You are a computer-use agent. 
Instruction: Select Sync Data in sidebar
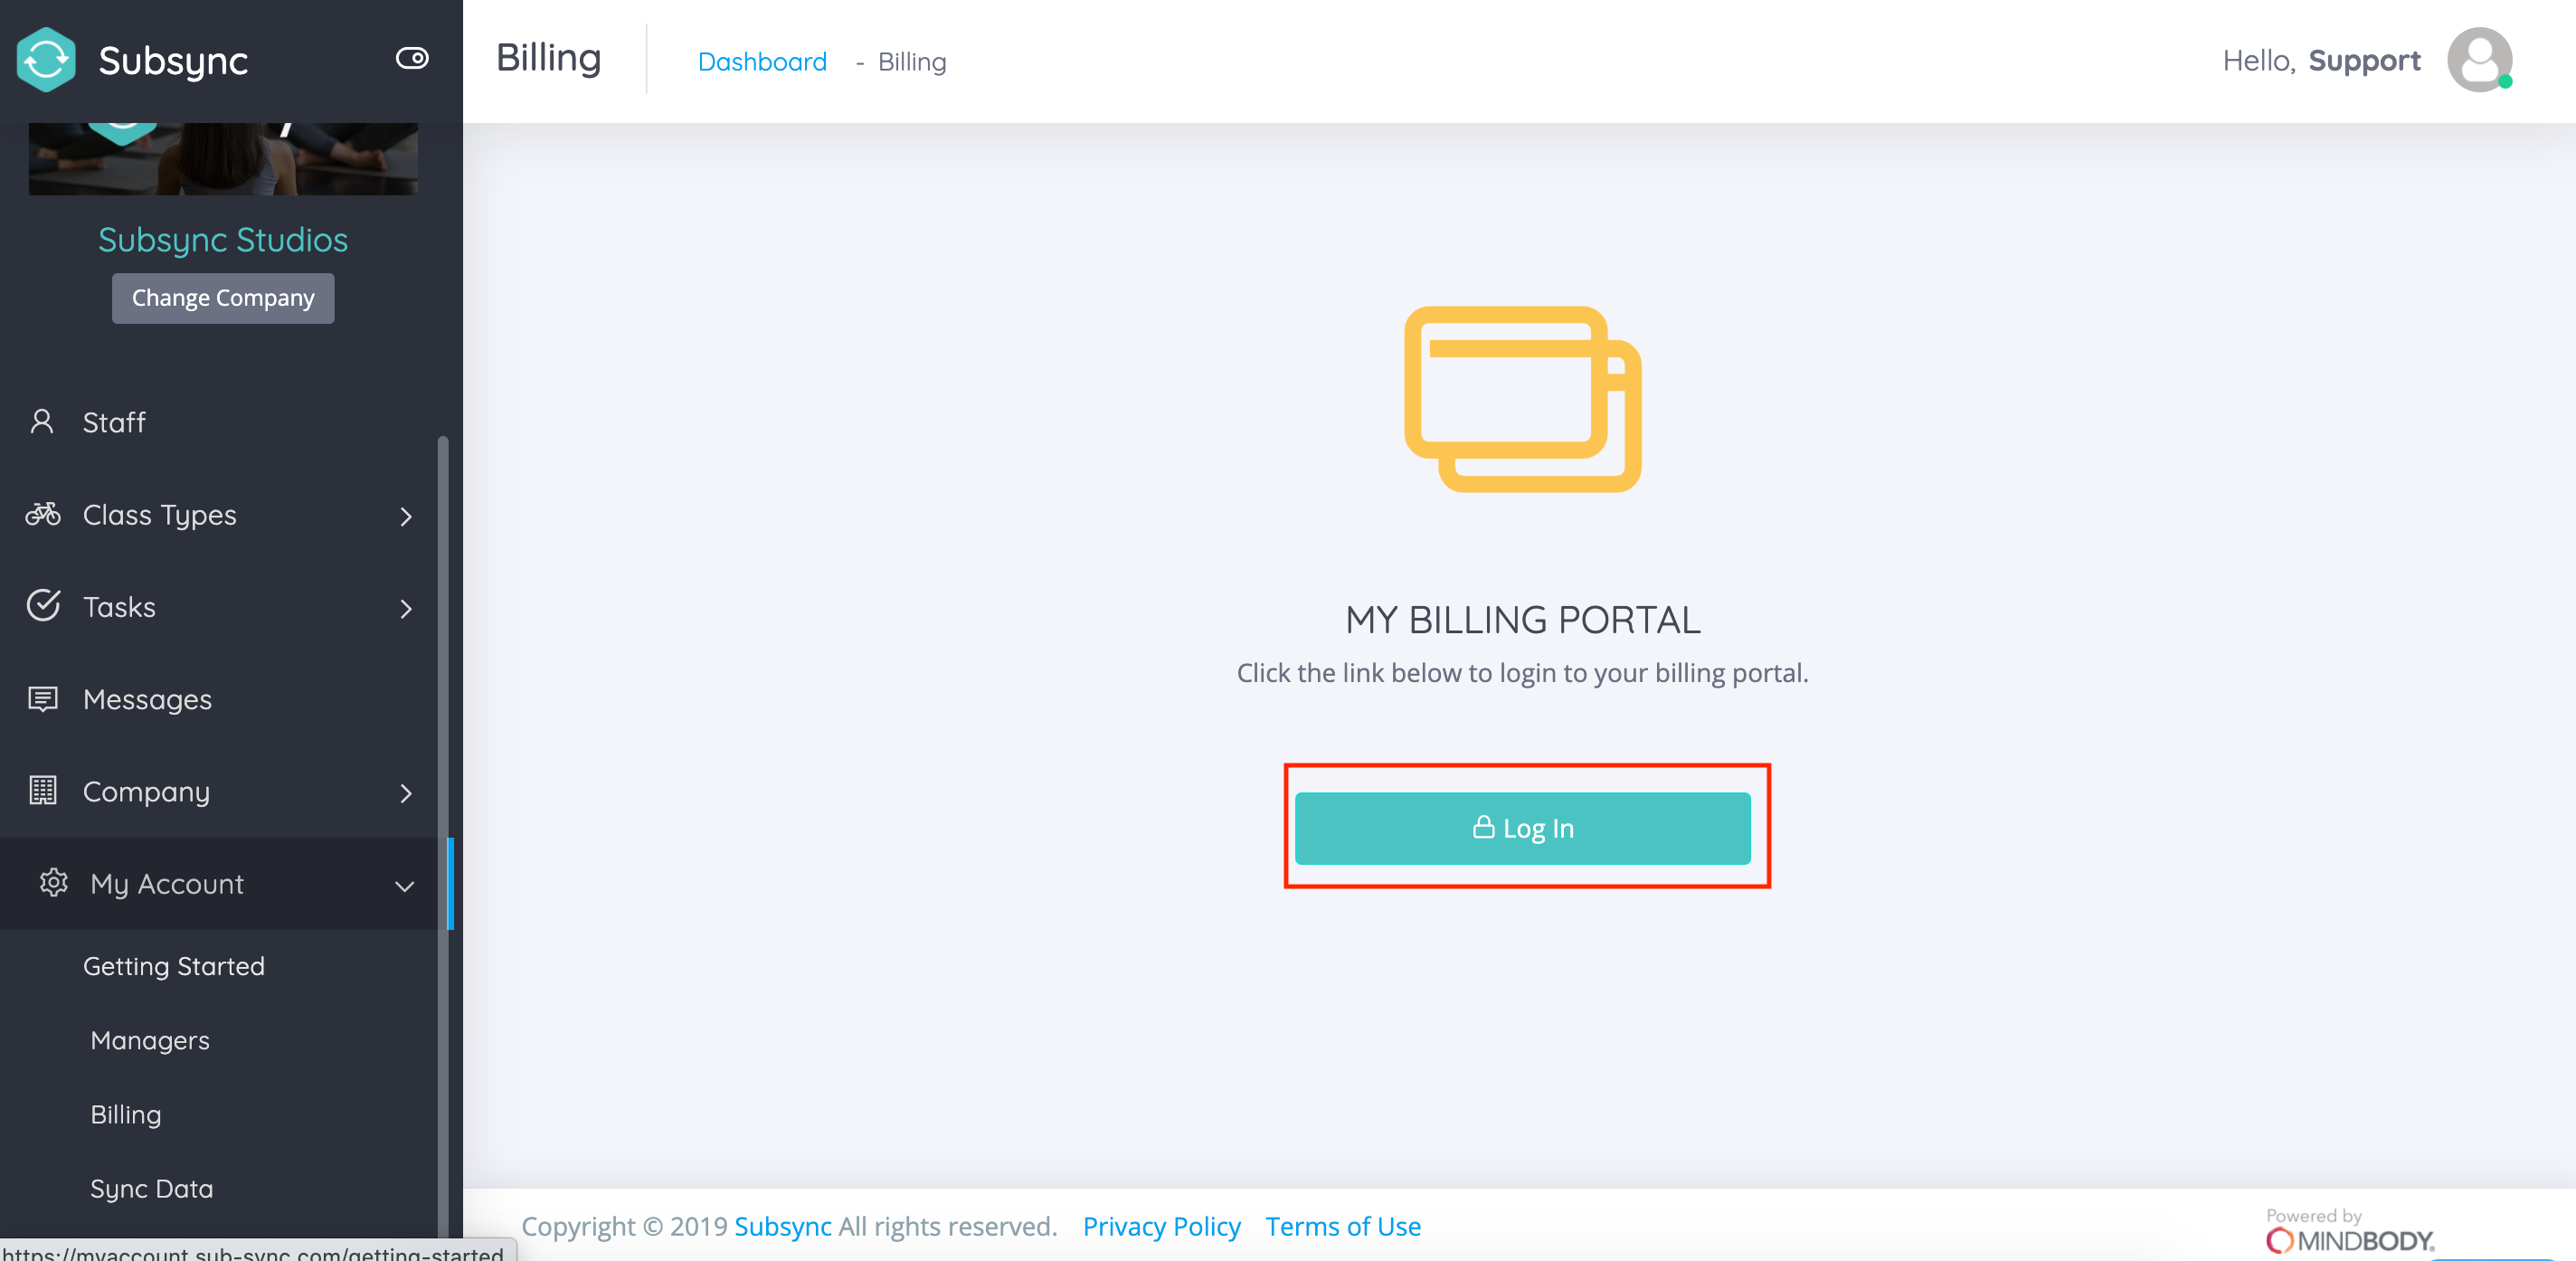click(x=152, y=1188)
